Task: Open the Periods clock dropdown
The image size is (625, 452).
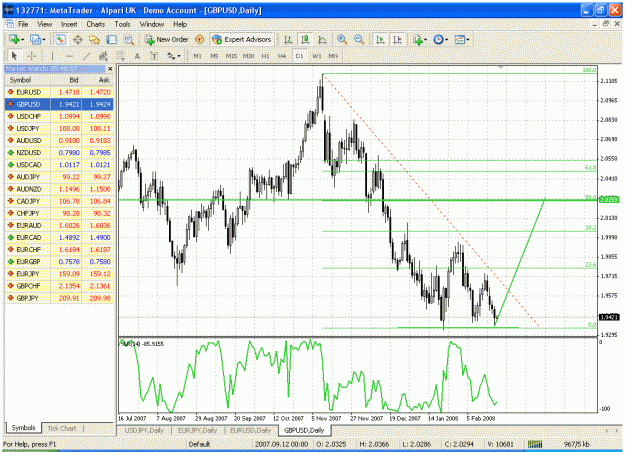Action: coord(441,39)
